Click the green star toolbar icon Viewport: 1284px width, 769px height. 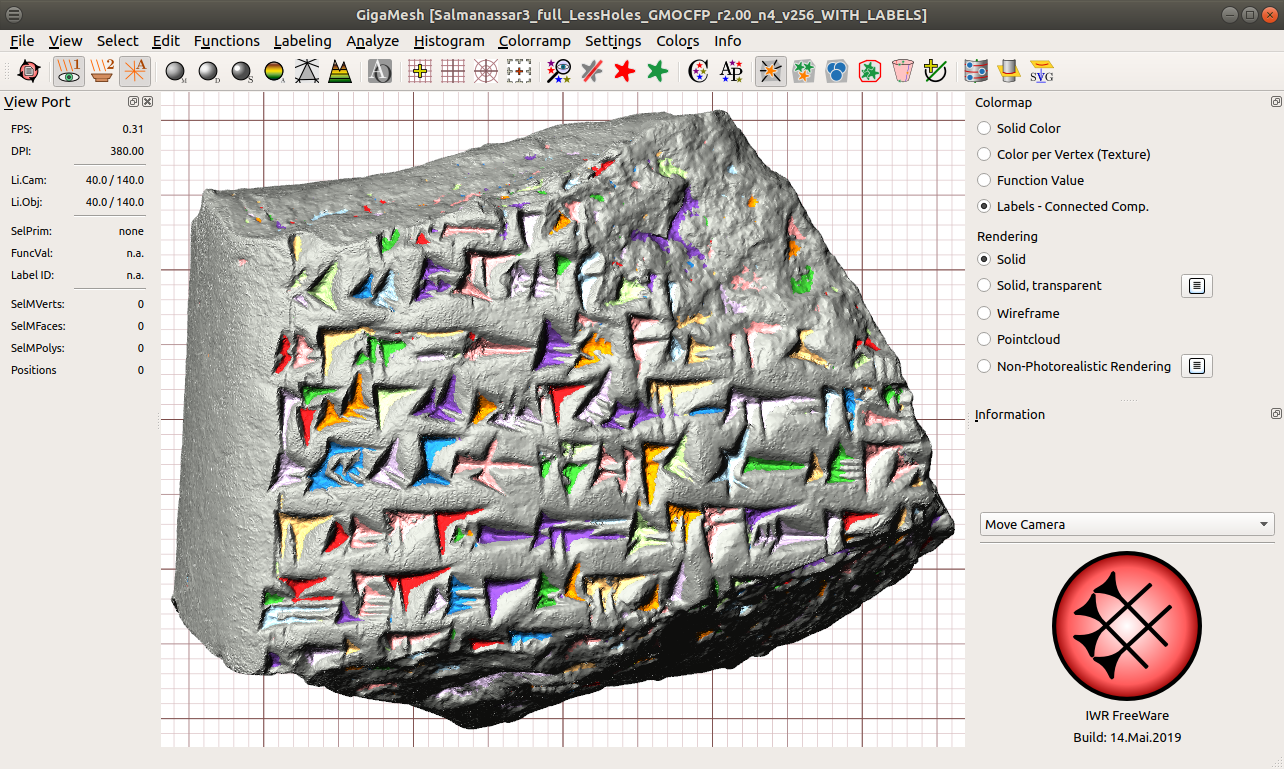[657, 71]
